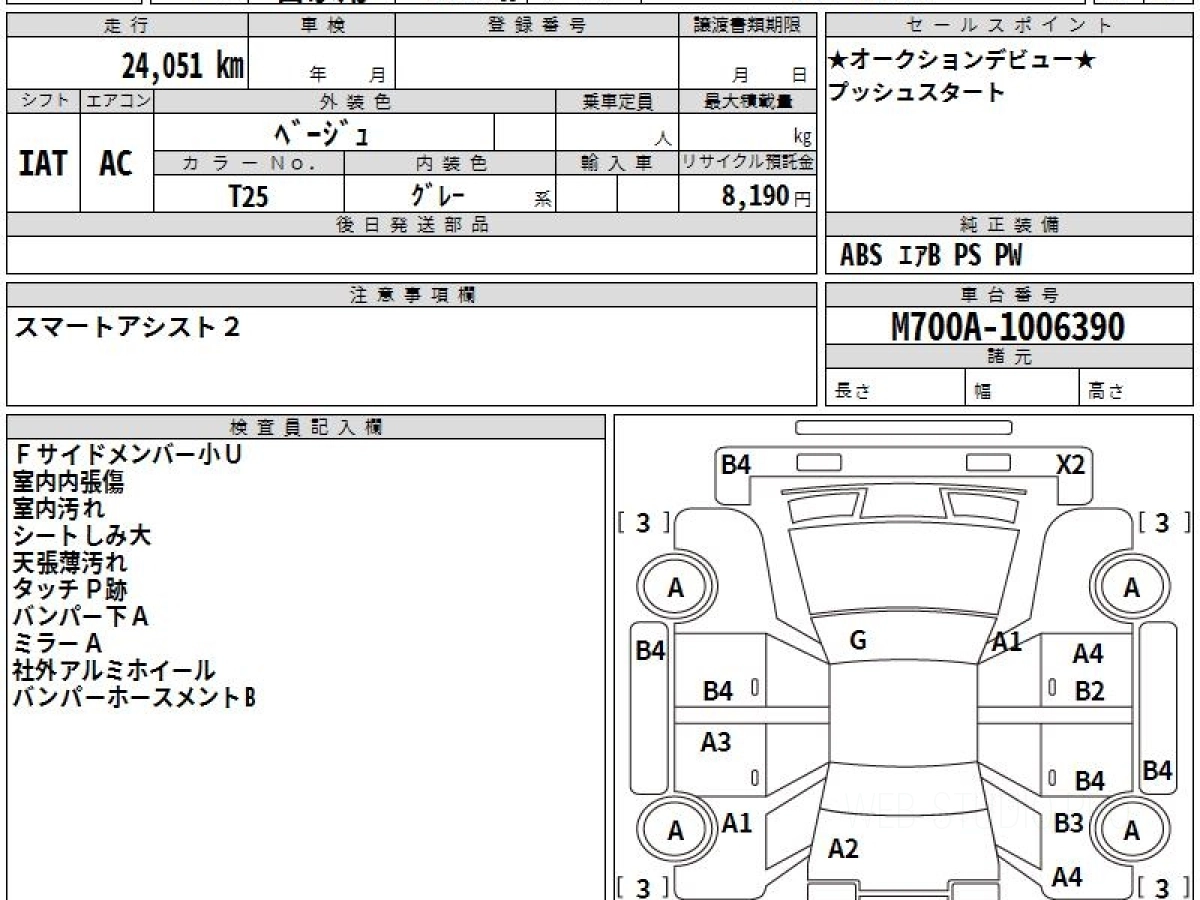Select the recycle deposit 8,190円

tap(766, 195)
